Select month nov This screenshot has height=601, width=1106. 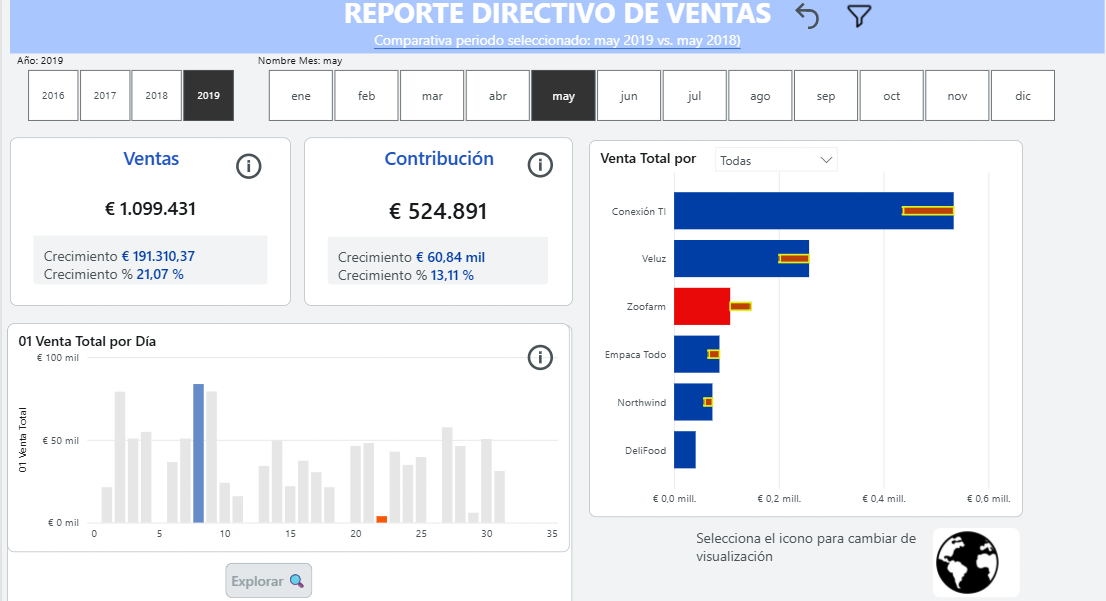pyautogui.click(x=957, y=95)
